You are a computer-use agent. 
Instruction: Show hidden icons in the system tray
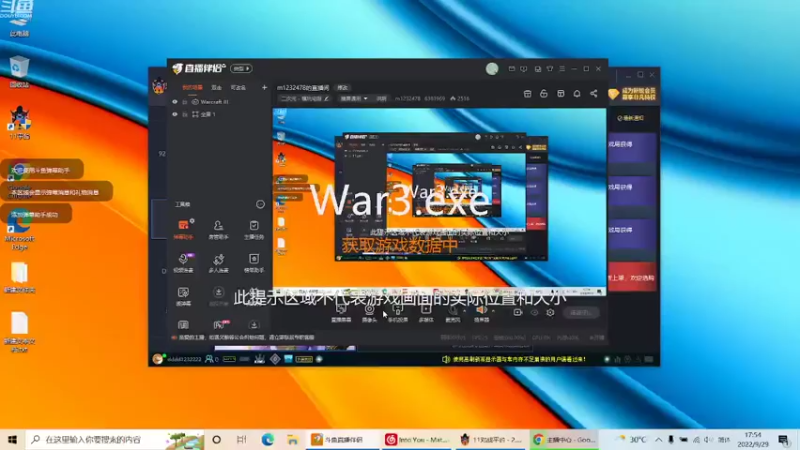(659, 439)
